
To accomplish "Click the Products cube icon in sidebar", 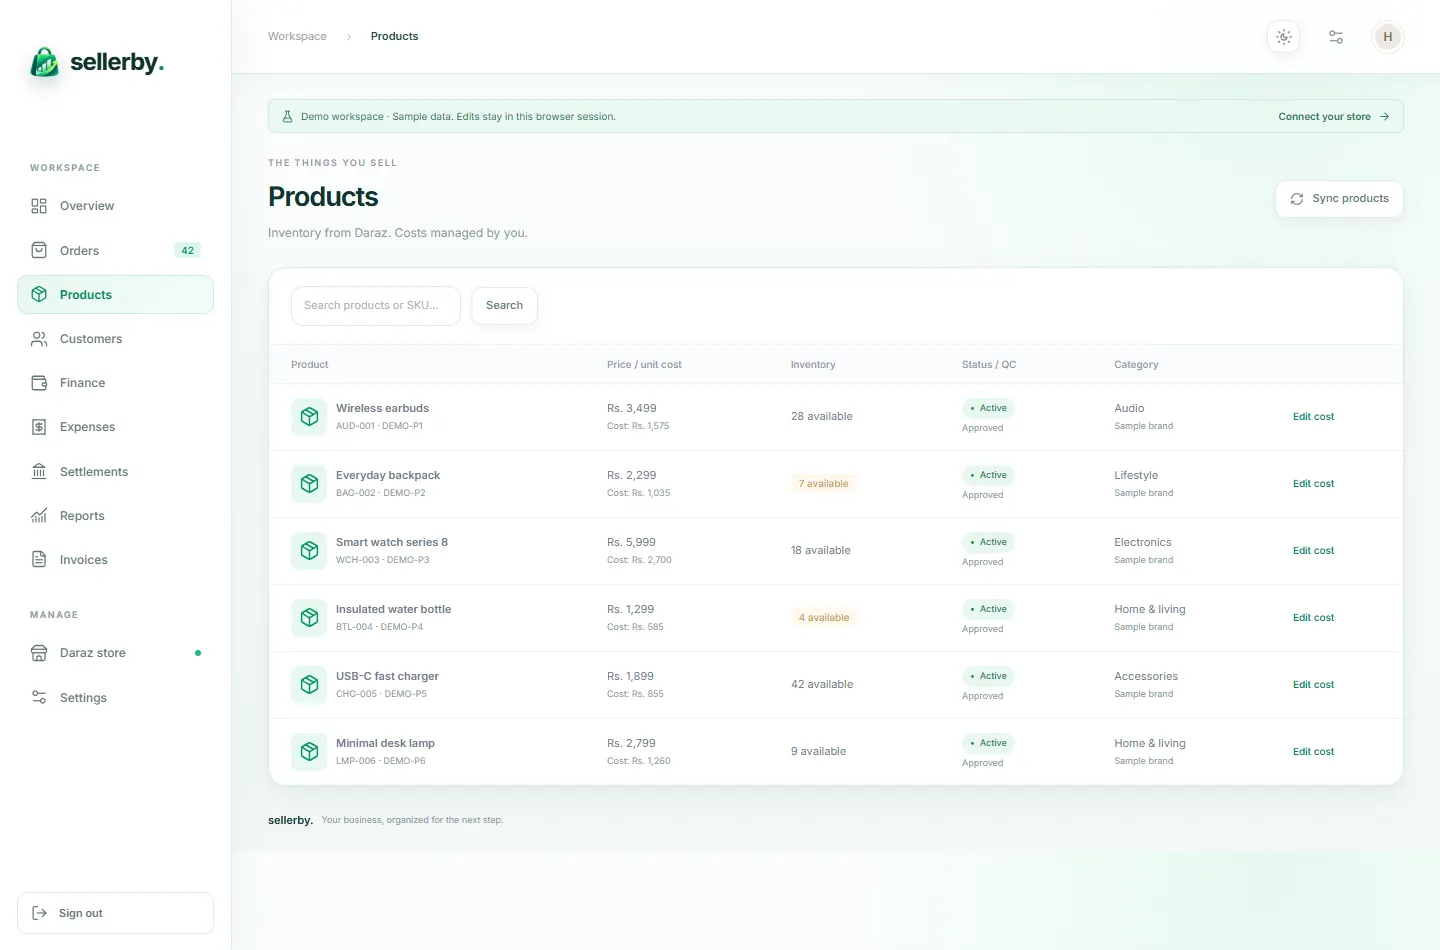I will pyautogui.click(x=39, y=294).
